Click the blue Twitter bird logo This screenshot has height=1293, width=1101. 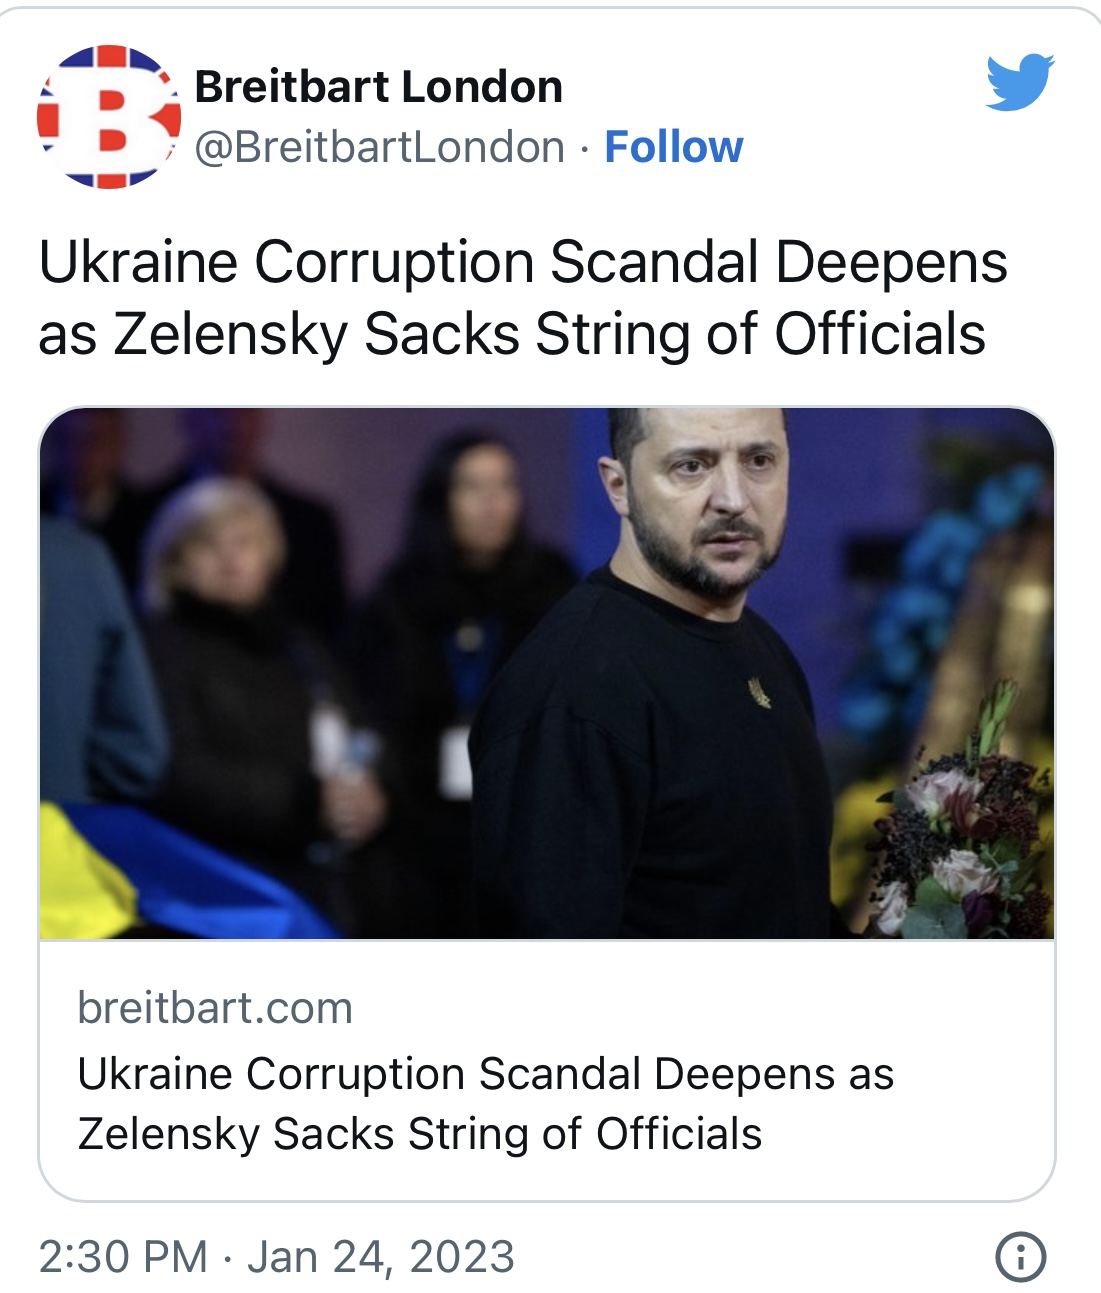tap(1019, 82)
